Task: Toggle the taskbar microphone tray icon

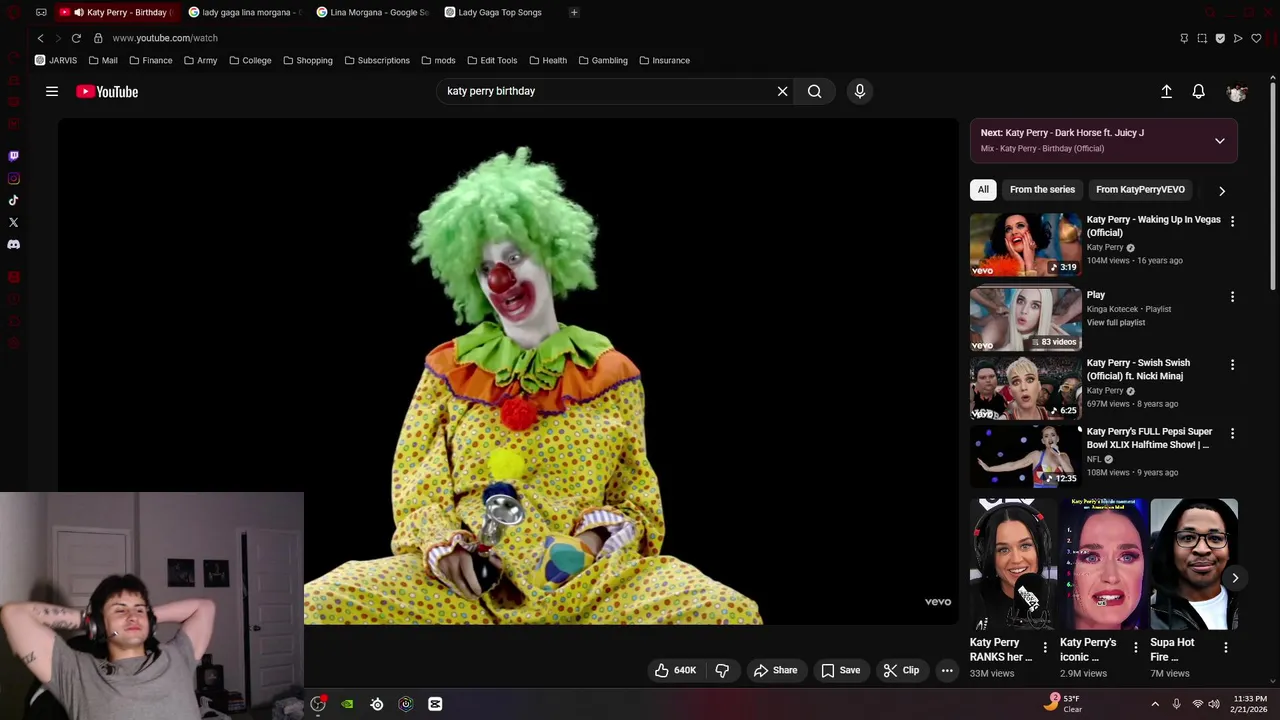Action: (x=1176, y=704)
